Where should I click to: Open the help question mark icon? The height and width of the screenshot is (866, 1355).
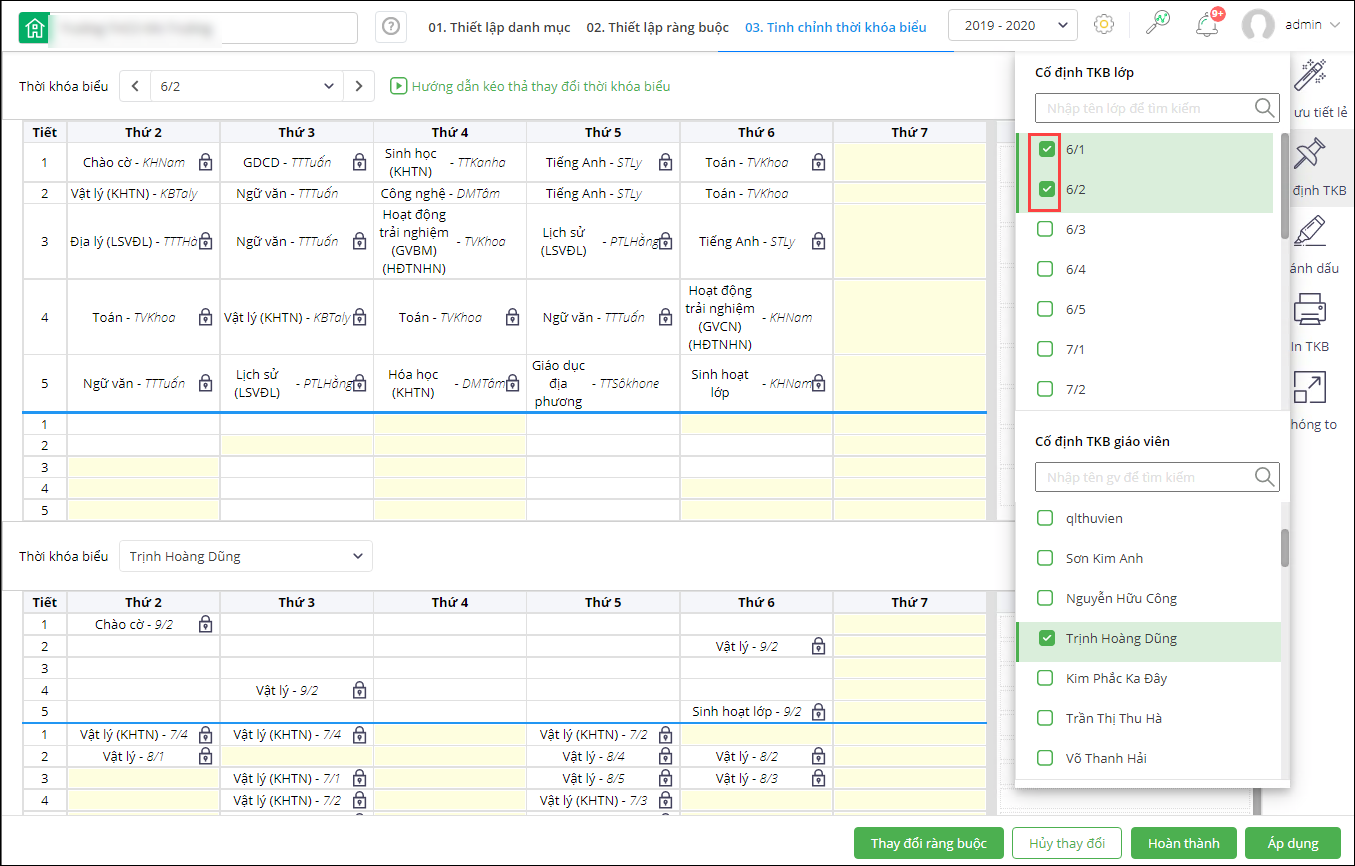(x=391, y=27)
